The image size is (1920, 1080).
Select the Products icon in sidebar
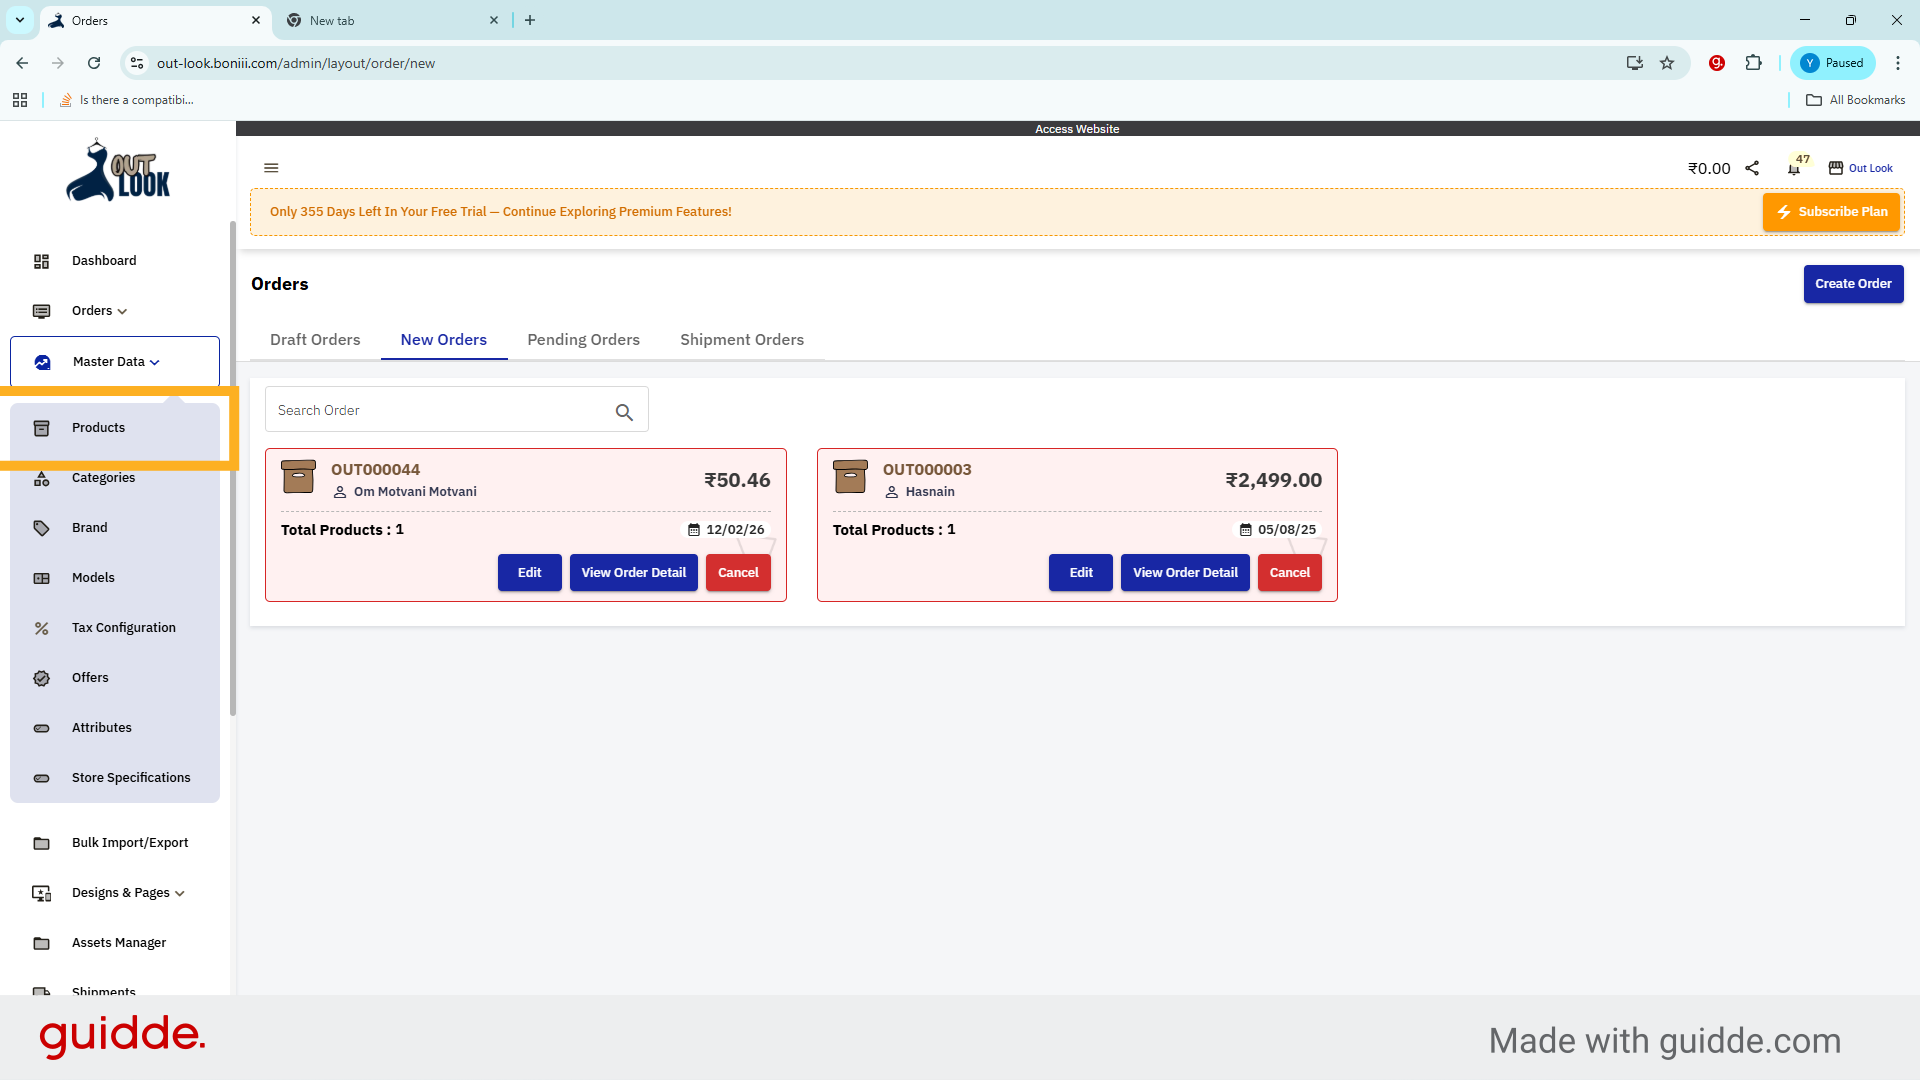[41, 428]
